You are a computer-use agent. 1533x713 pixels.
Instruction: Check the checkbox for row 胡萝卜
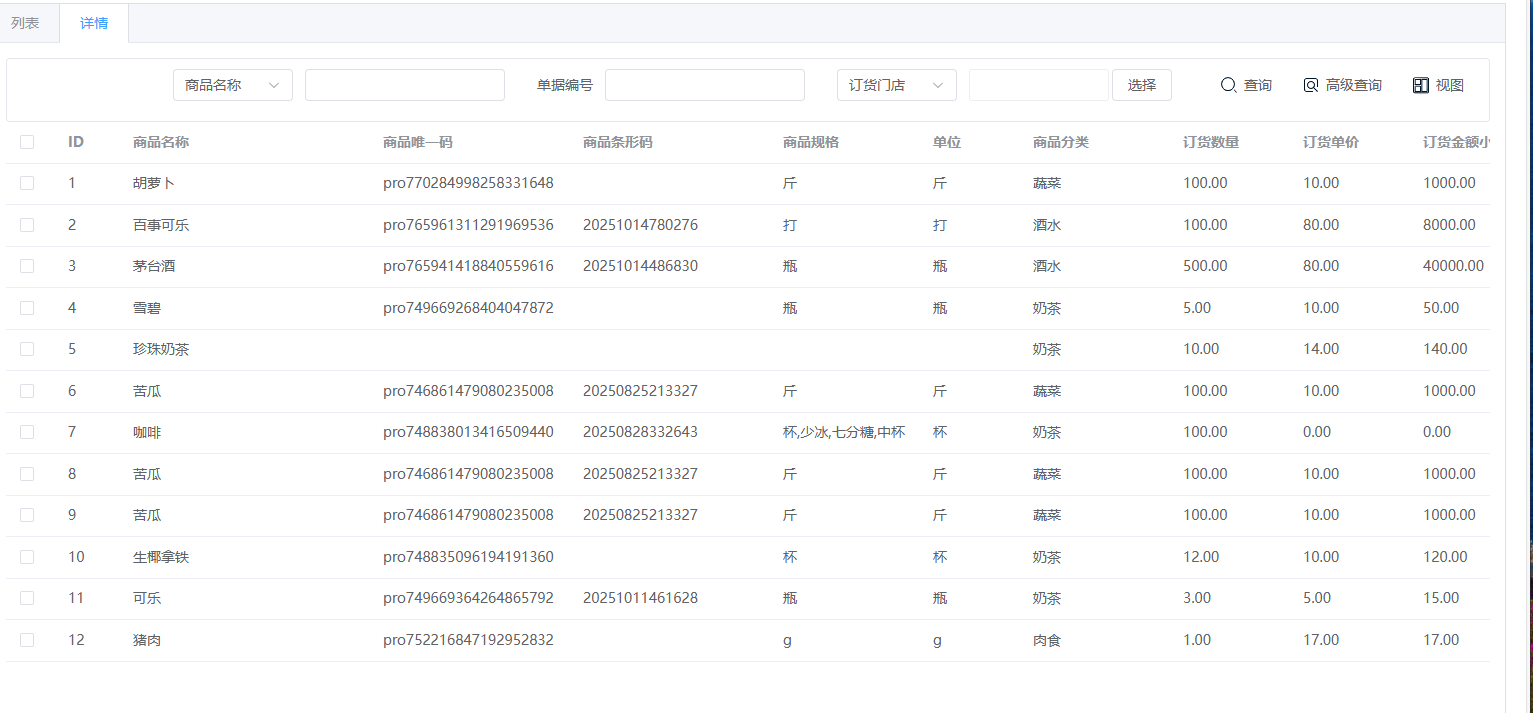[x=27, y=183]
